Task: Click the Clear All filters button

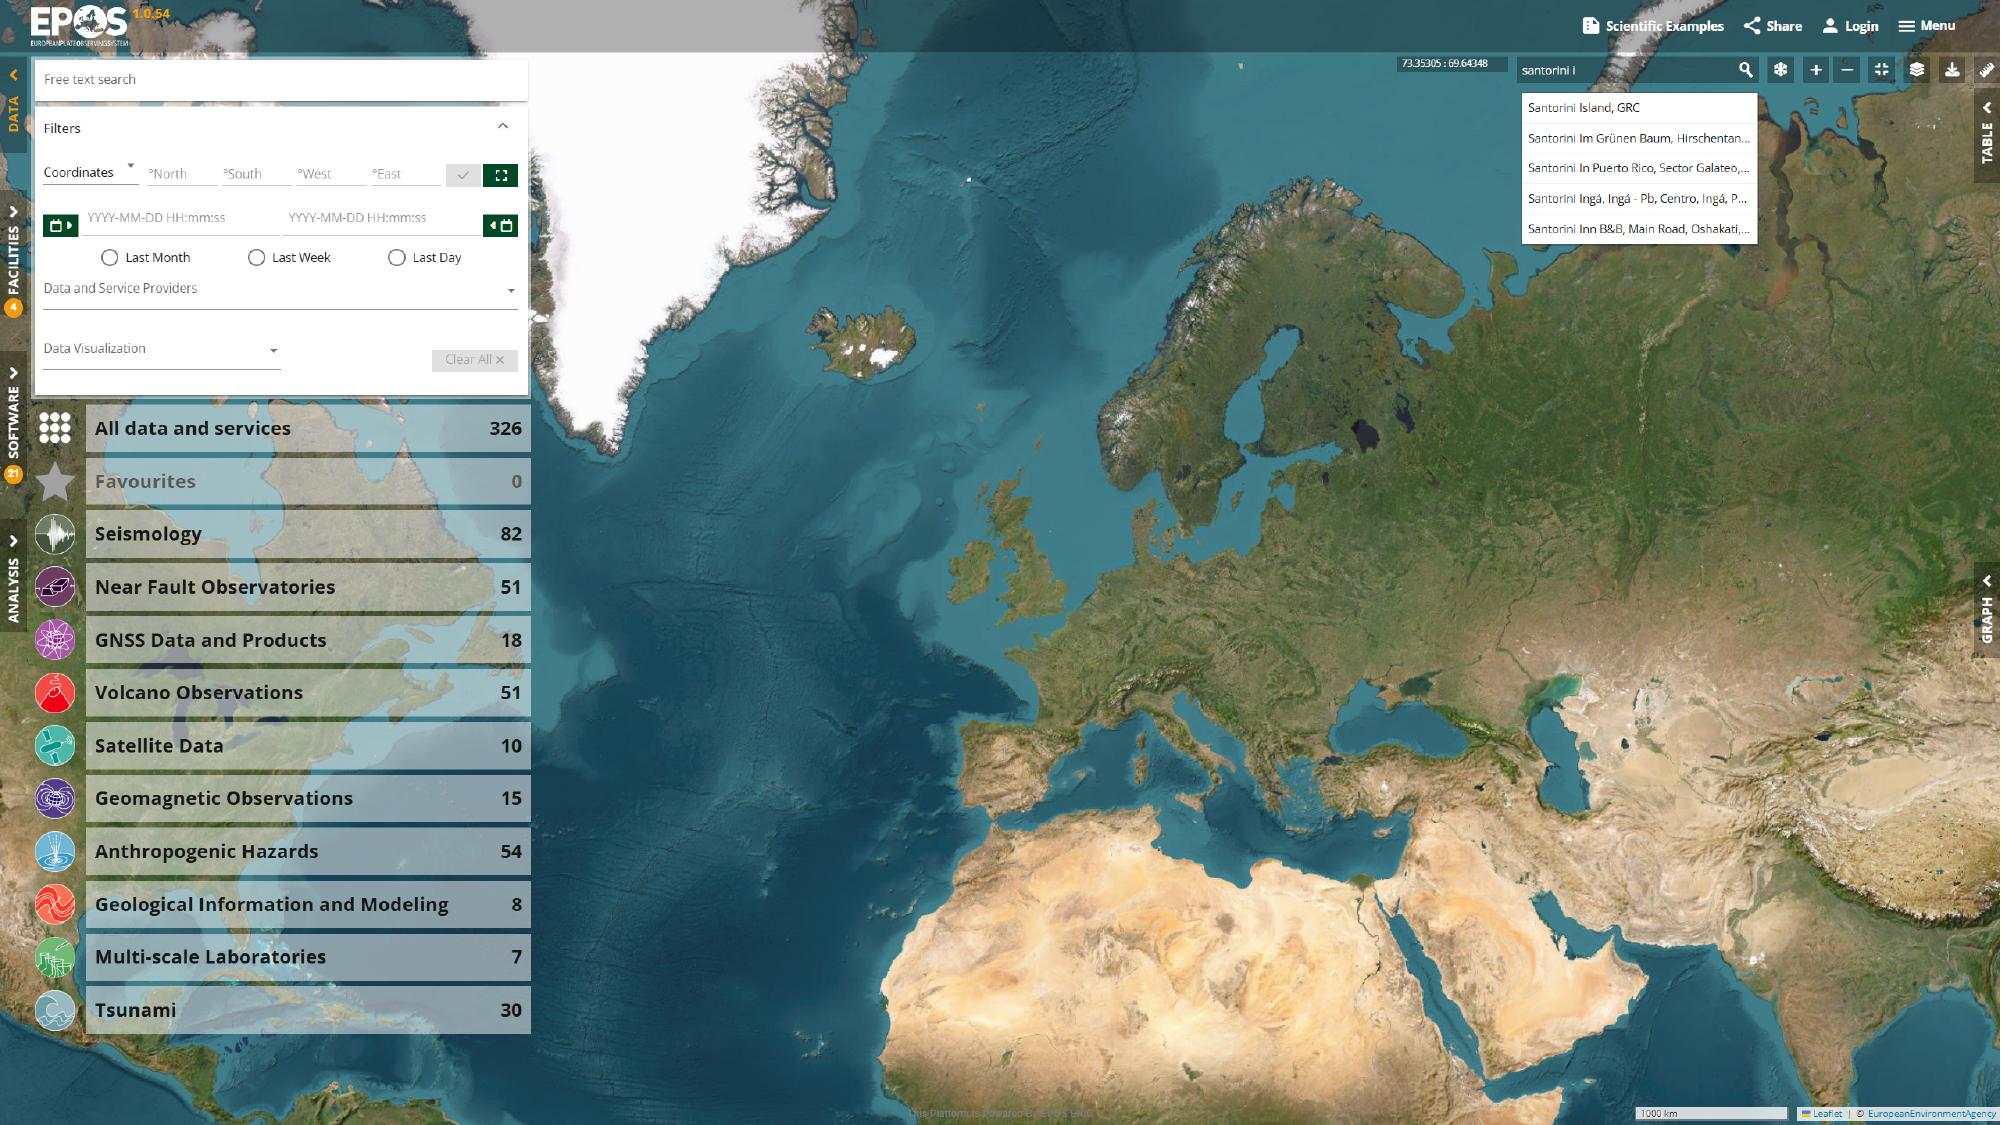Action: 473,360
